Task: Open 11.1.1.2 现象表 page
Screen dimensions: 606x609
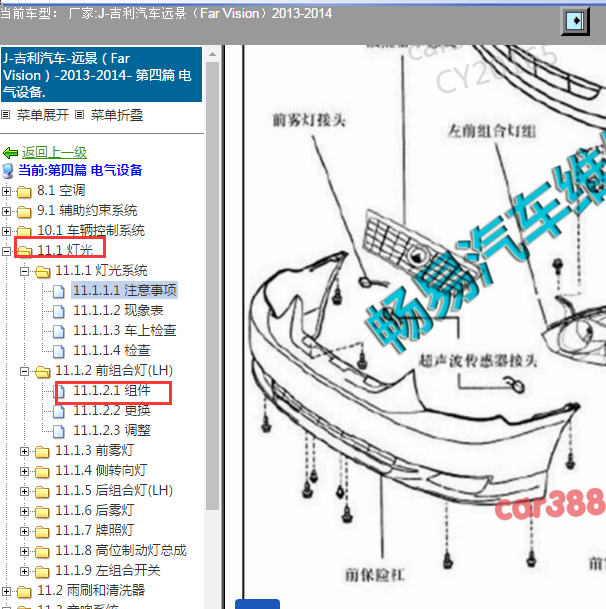Action: point(118,310)
